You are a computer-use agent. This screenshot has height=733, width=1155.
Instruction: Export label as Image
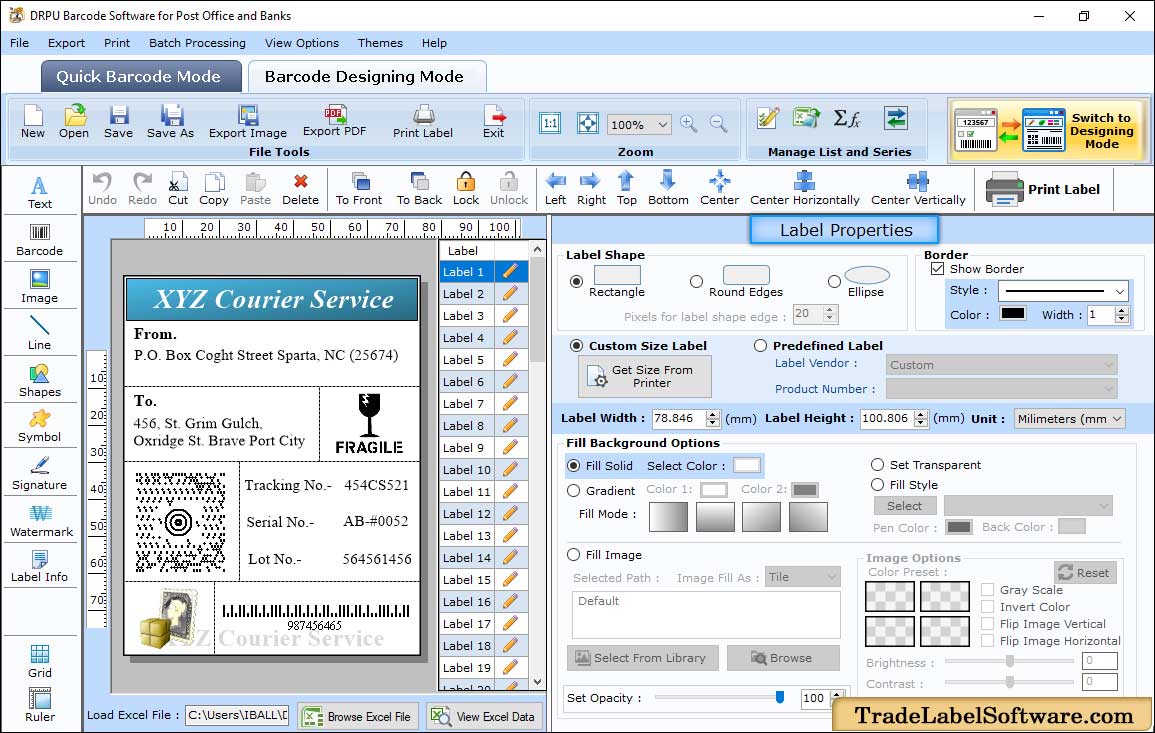pos(248,122)
